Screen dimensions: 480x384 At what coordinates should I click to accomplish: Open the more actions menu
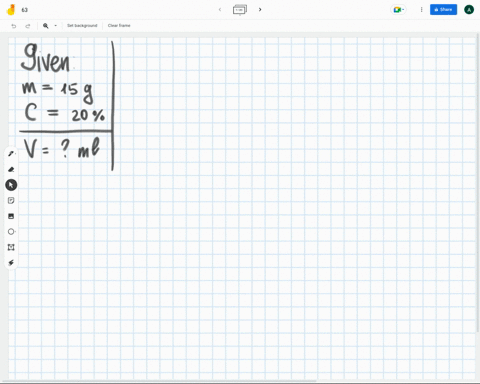click(421, 10)
